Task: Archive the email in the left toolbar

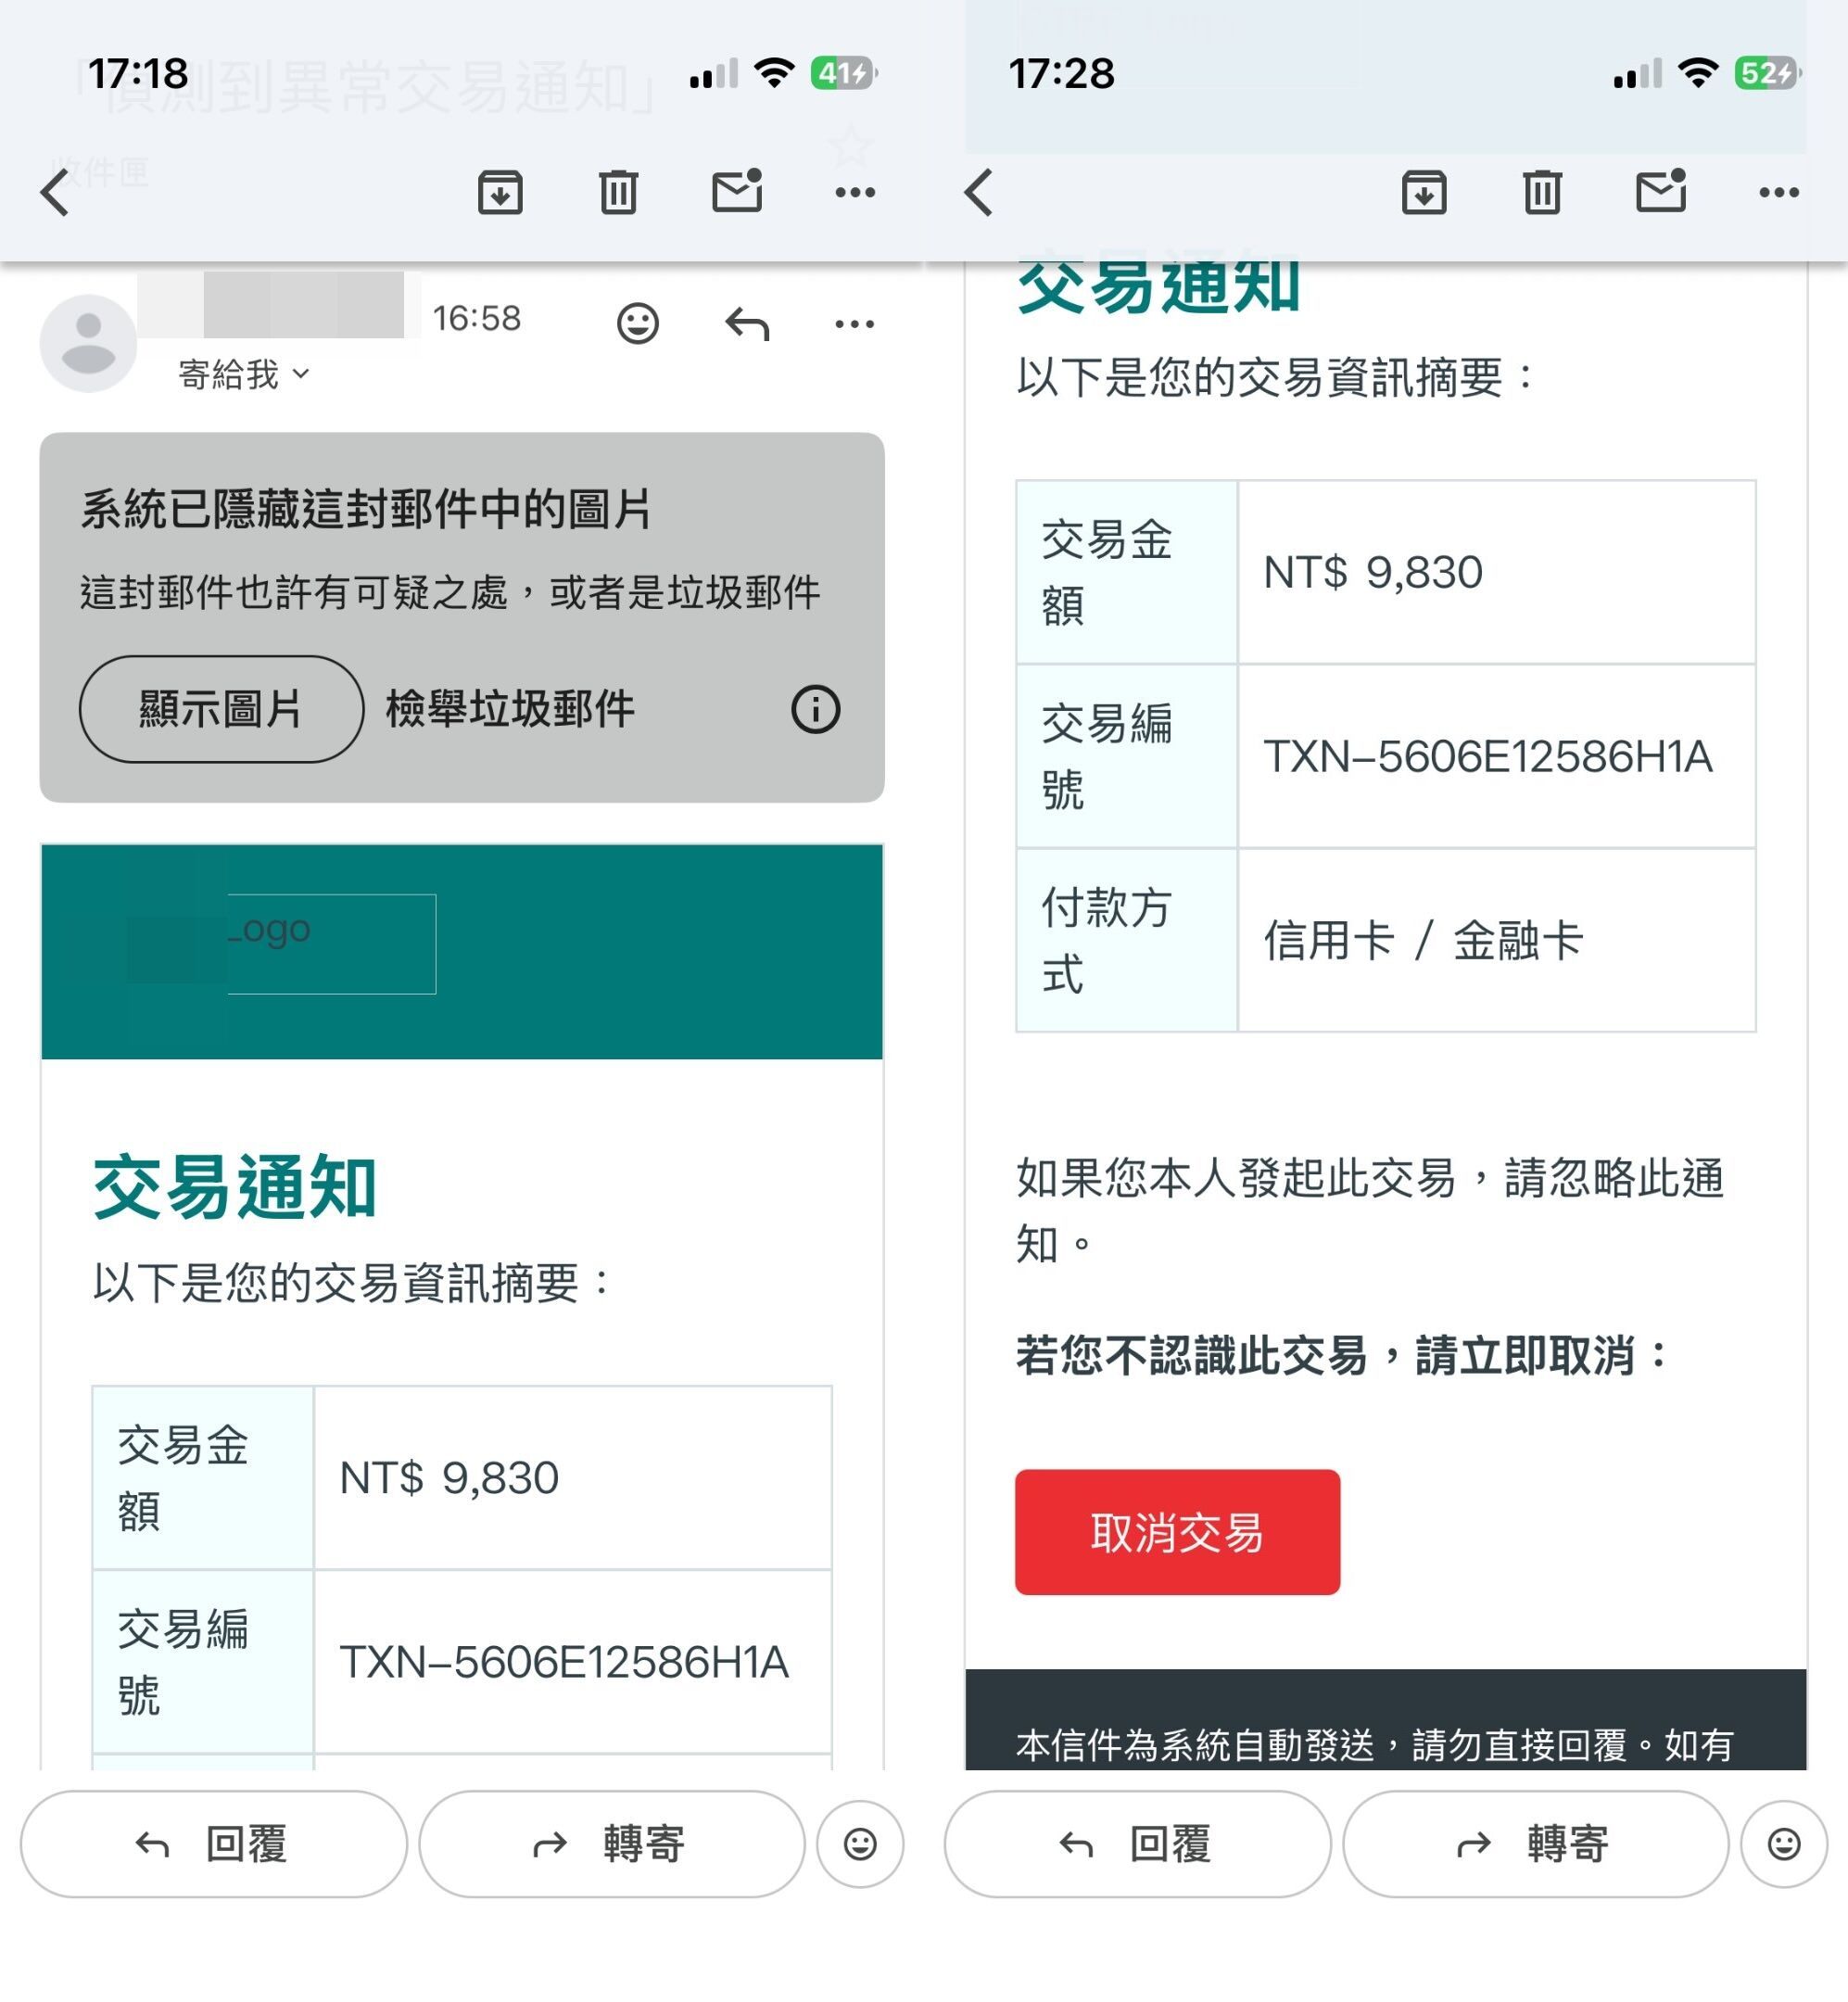Action: coord(500,192)
